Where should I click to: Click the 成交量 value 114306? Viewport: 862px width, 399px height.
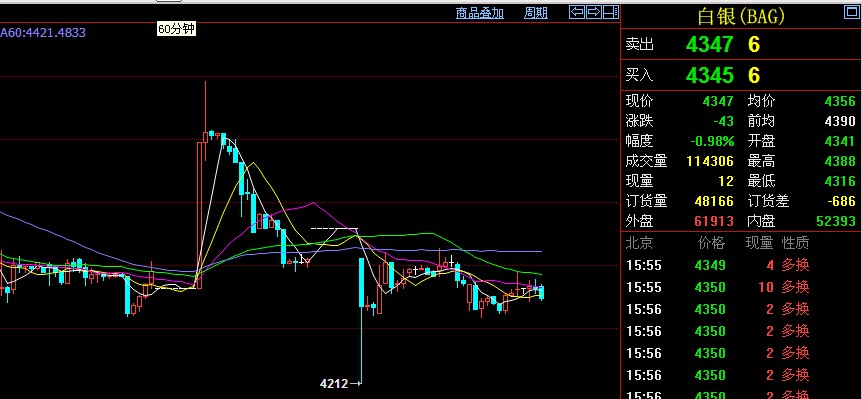click(710, 161)
